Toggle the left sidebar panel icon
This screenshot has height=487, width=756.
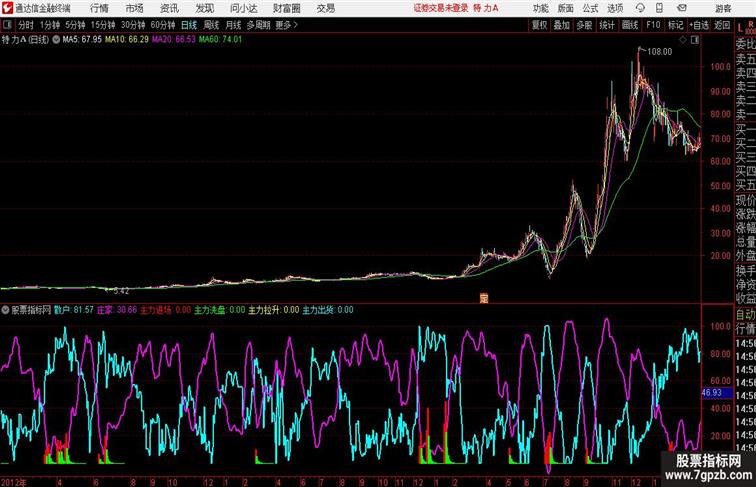tap(7, 25)
